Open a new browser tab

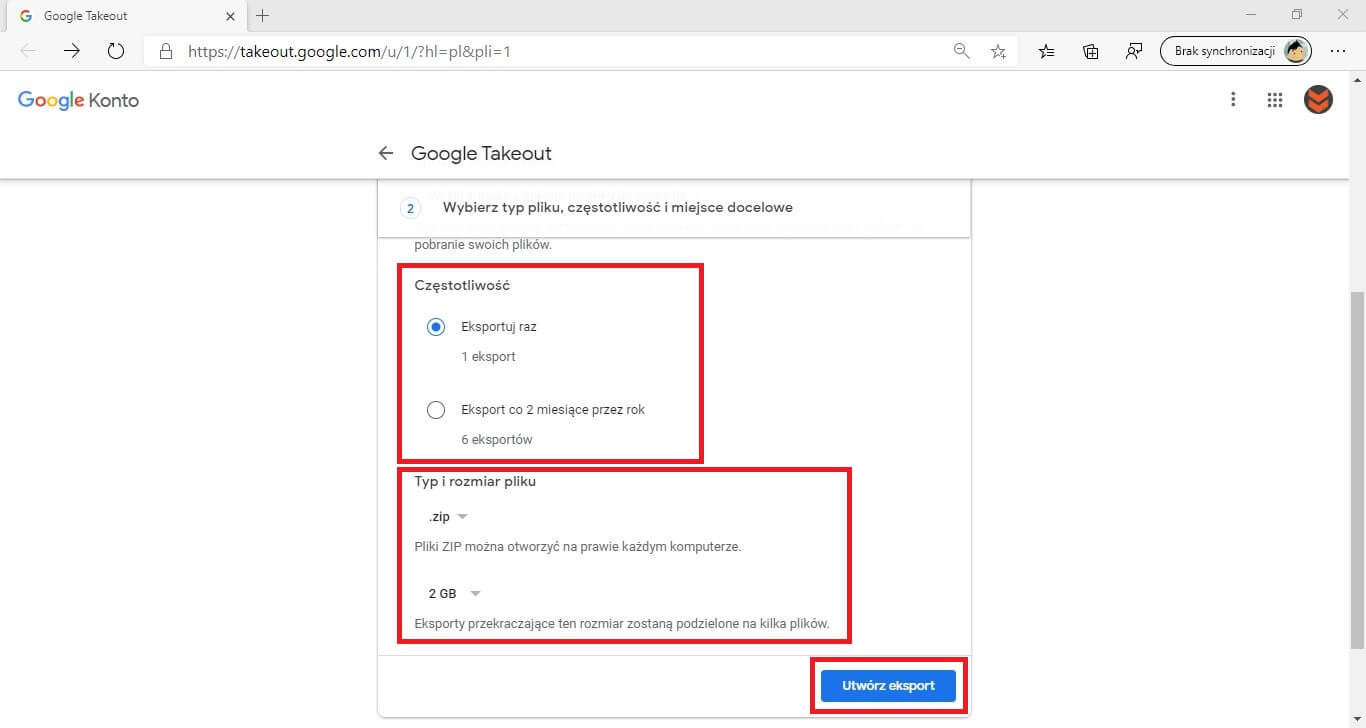tap(263, 16)
